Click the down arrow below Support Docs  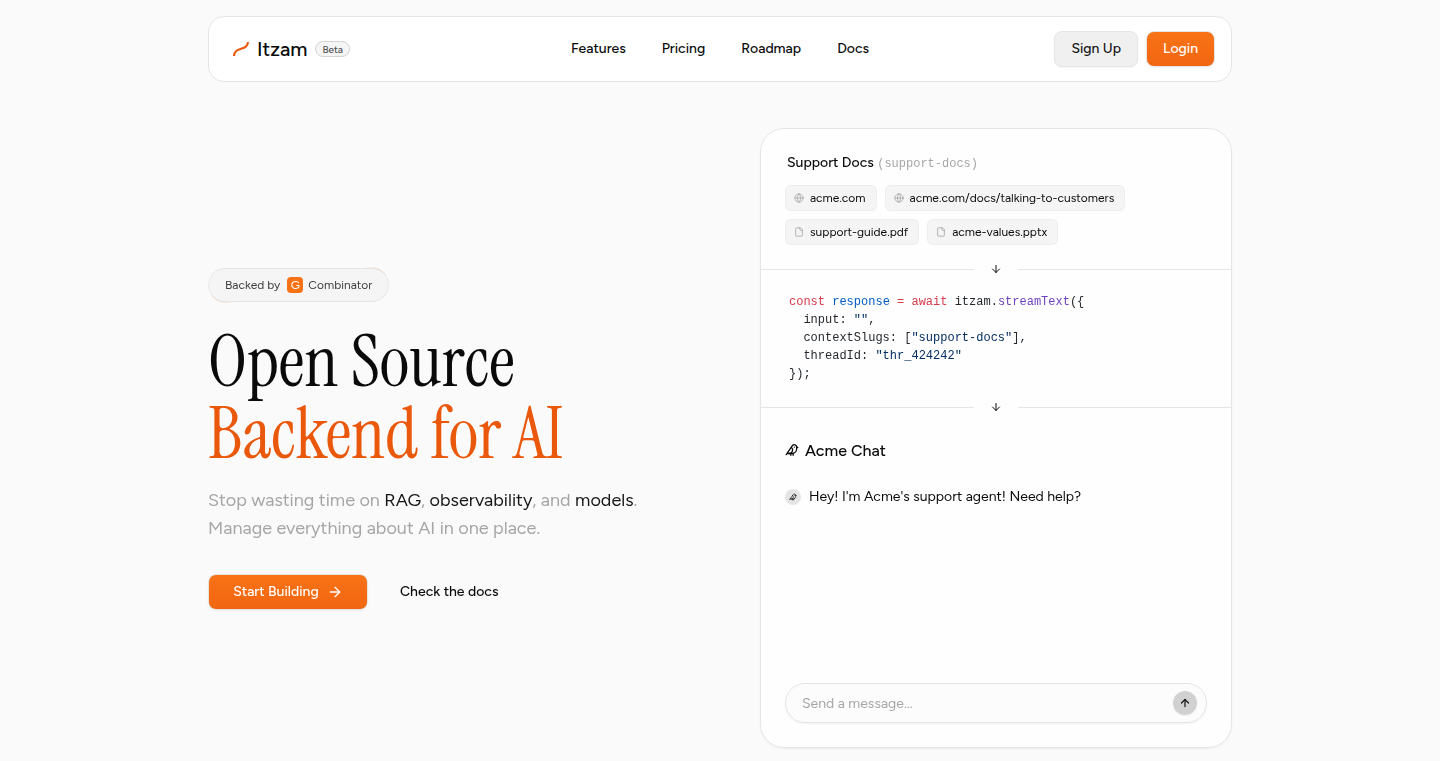[996, 269]
